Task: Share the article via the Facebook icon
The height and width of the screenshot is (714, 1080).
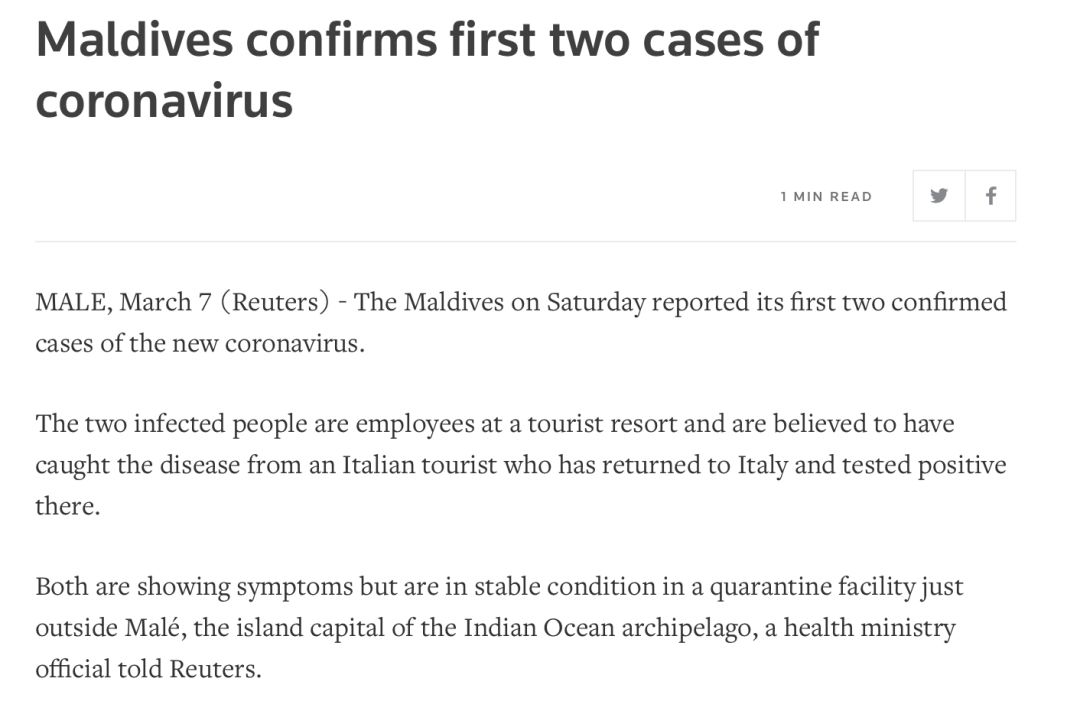Action: [x=990, y=196]
